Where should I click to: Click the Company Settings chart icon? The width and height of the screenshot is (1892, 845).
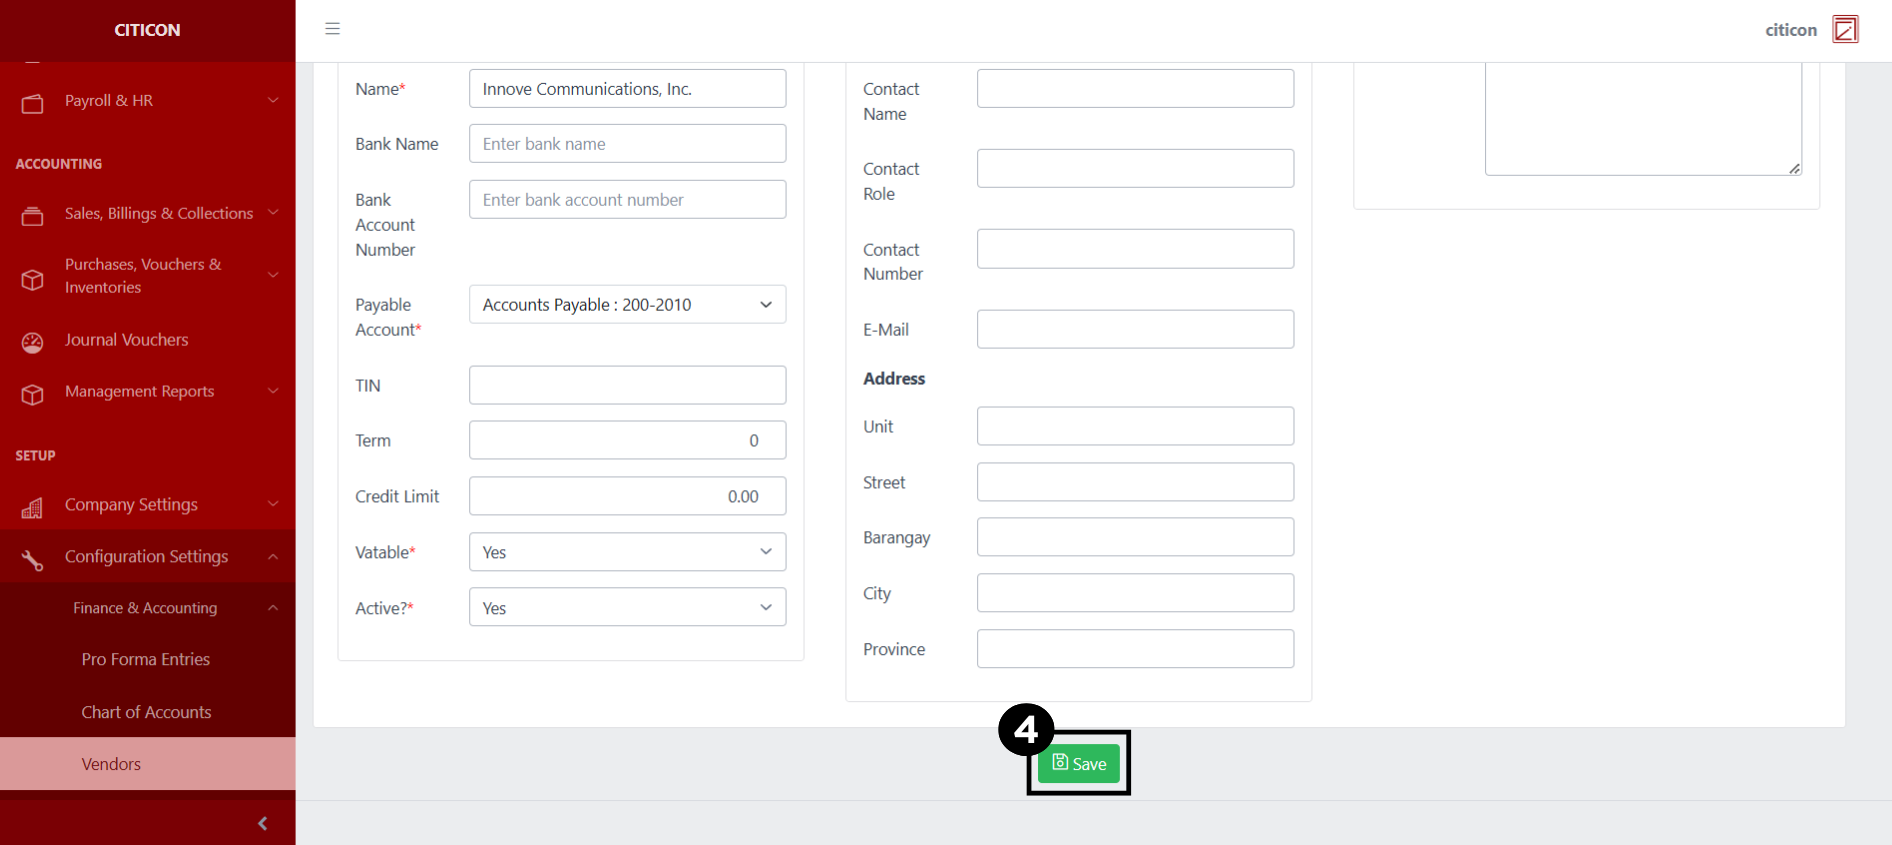[33, 508]
